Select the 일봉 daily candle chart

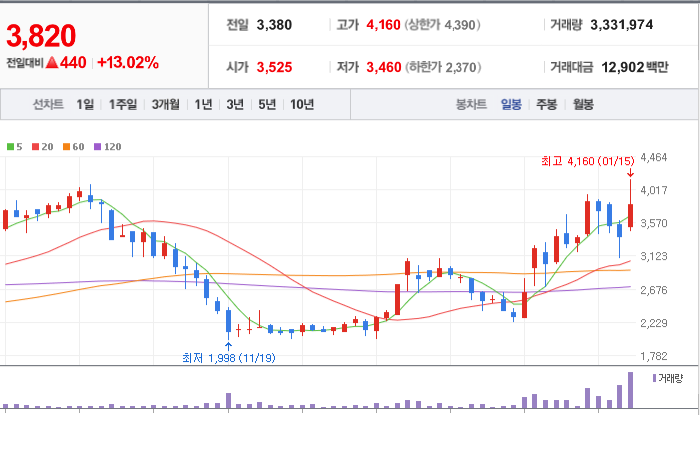511,104
